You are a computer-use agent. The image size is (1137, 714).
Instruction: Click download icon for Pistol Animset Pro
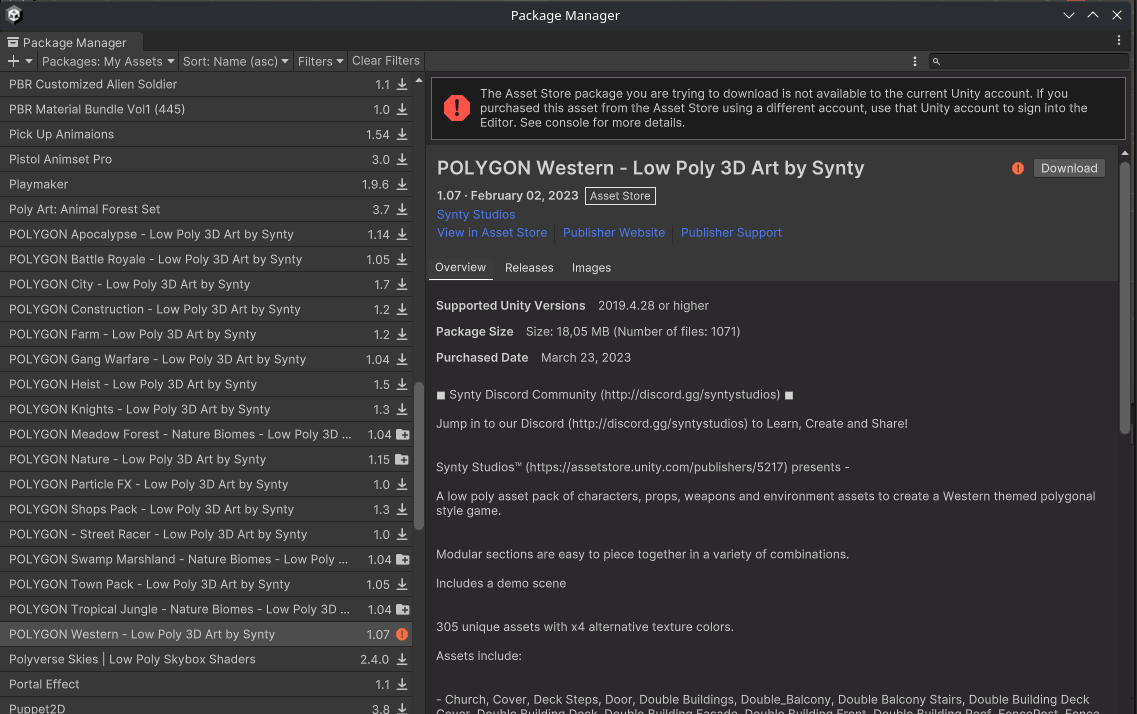(402, 160)
